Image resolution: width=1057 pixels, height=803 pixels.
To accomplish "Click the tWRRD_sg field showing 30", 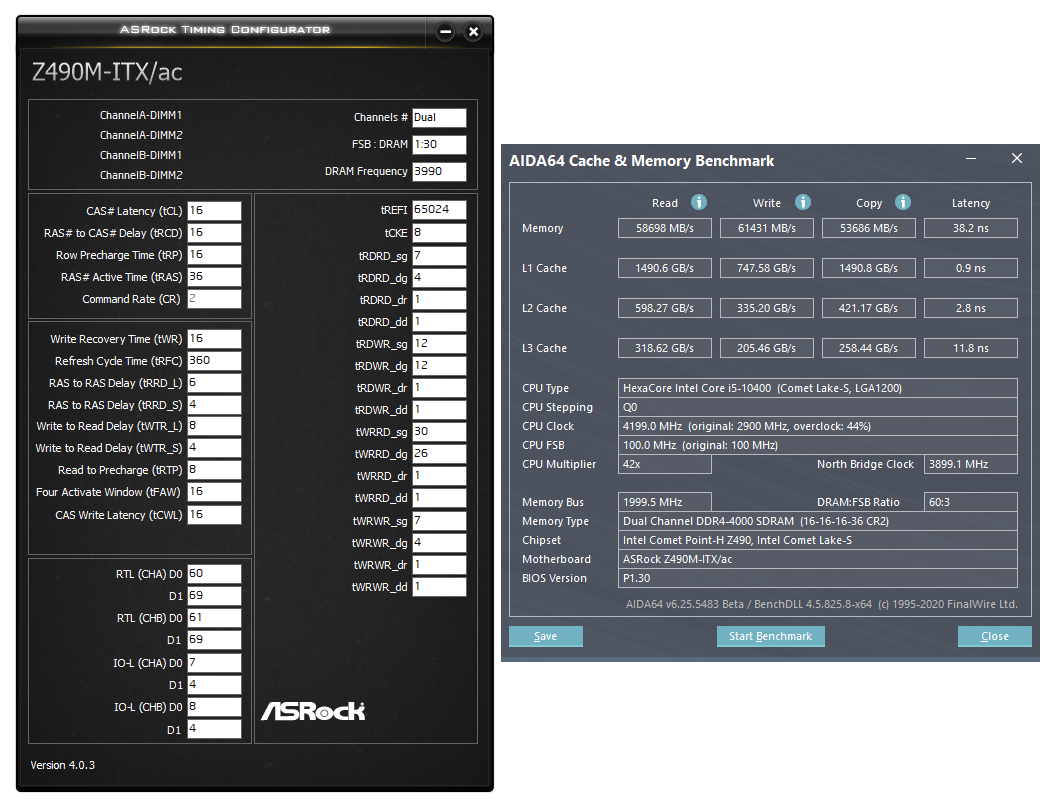I will 439,432.
